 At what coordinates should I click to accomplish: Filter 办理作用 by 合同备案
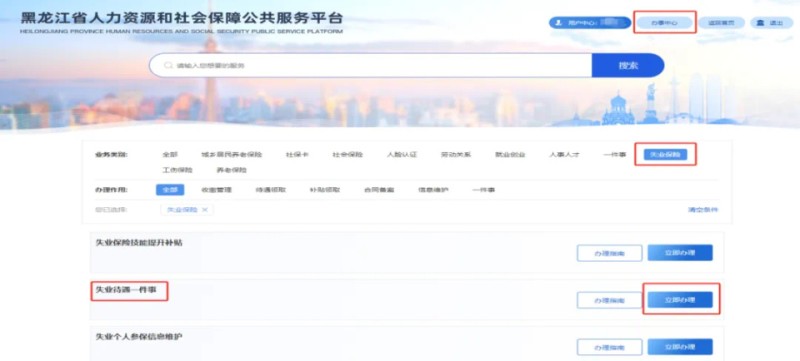tap(379, 190)
